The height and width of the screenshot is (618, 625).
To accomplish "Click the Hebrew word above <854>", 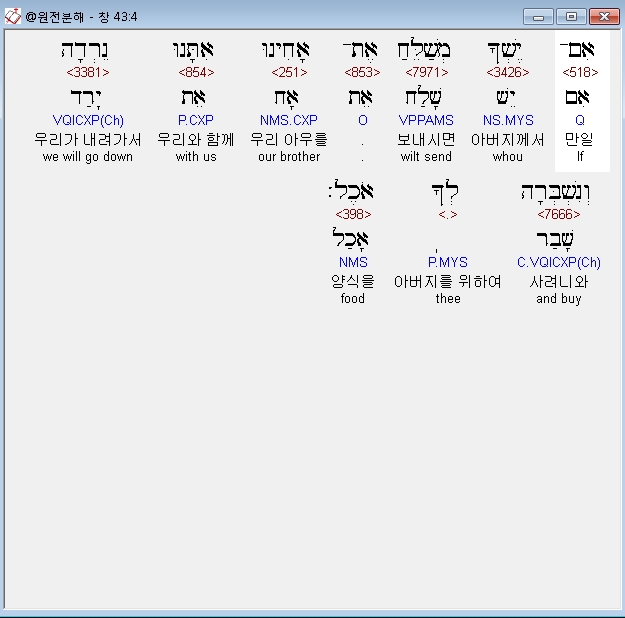I will (194, 50).
